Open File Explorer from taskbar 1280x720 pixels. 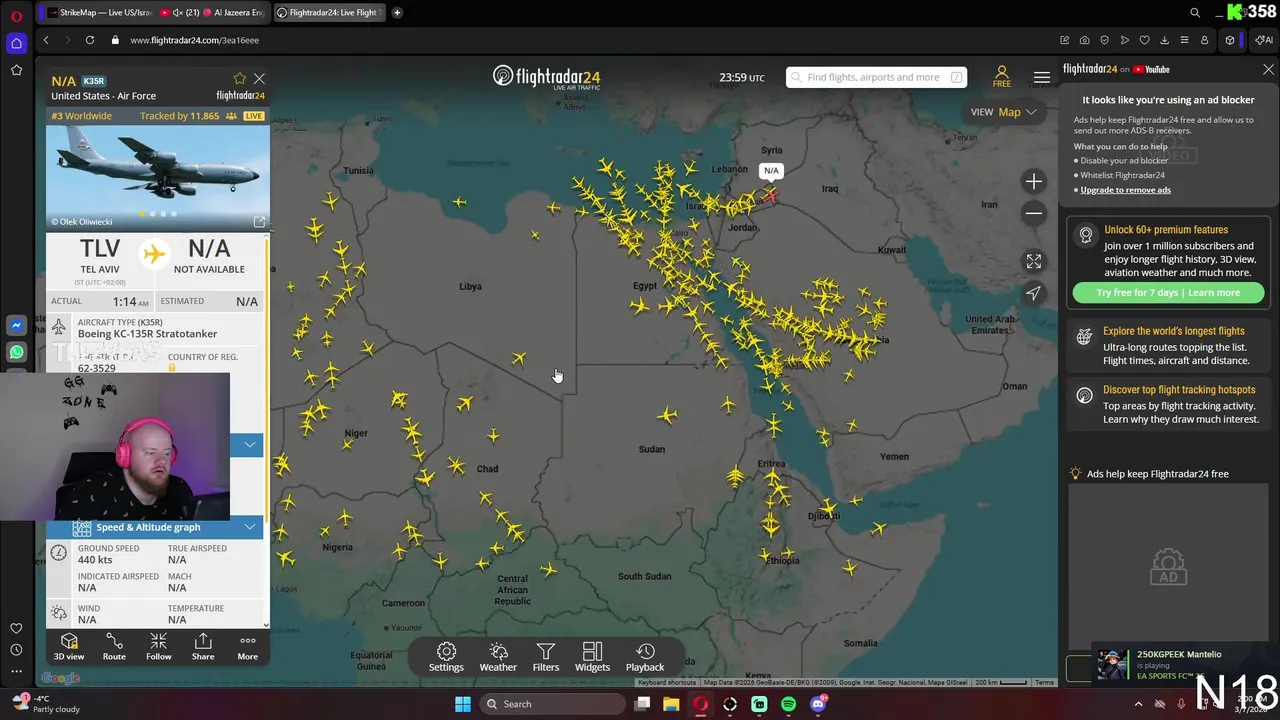coord(671,704)
